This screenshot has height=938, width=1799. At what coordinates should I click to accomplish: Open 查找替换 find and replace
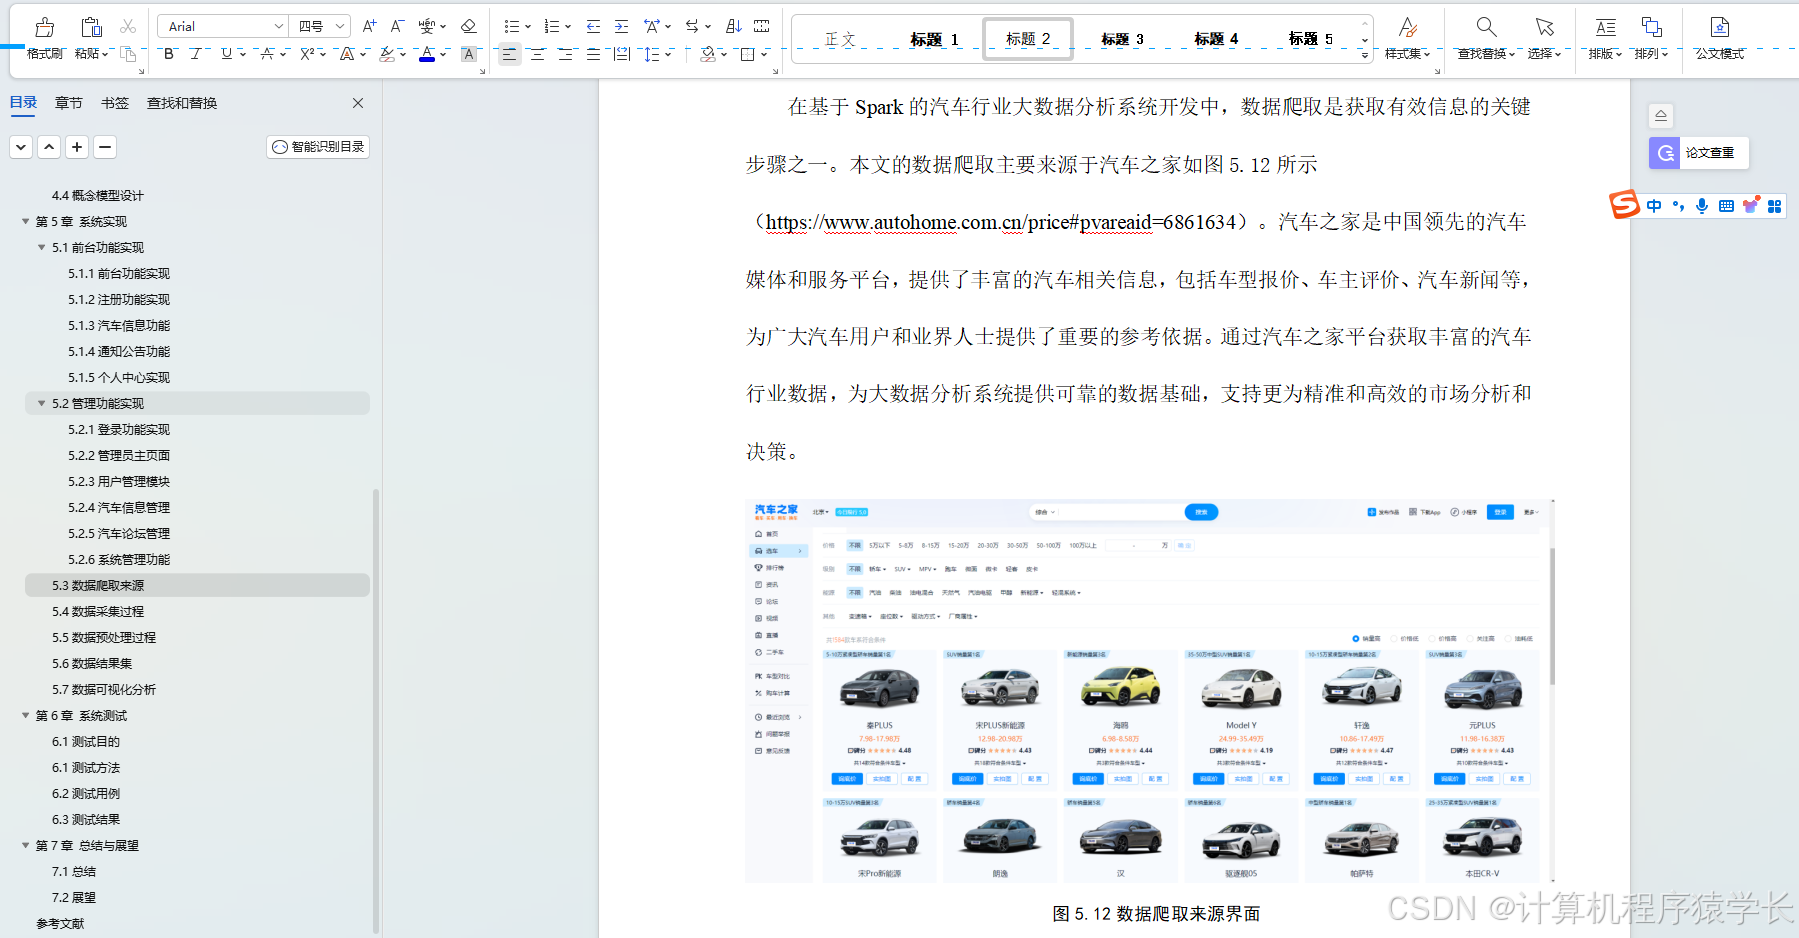point(1486,39)
